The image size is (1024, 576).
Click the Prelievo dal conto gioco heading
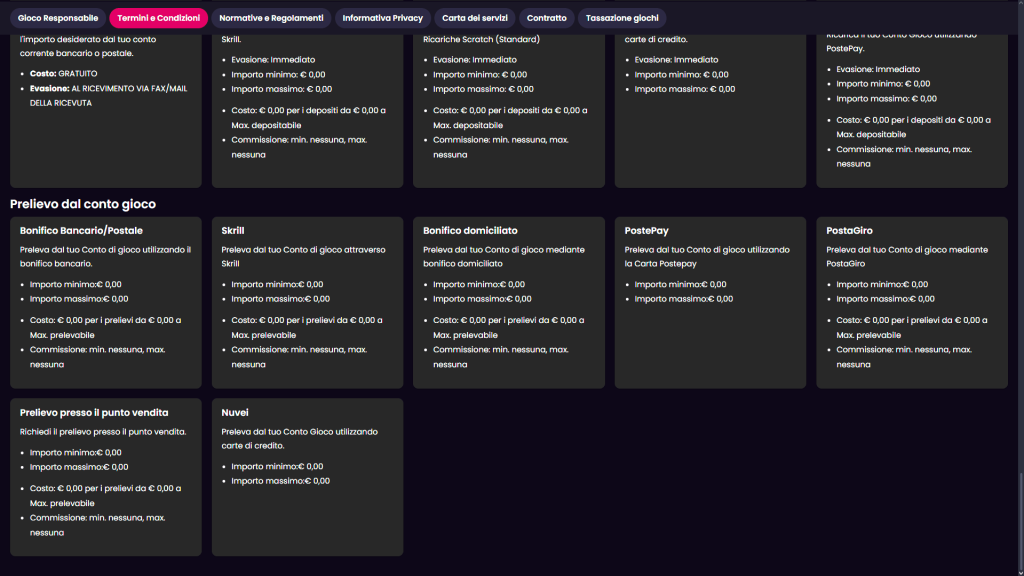pyautogui.click(x=83, y=204)
